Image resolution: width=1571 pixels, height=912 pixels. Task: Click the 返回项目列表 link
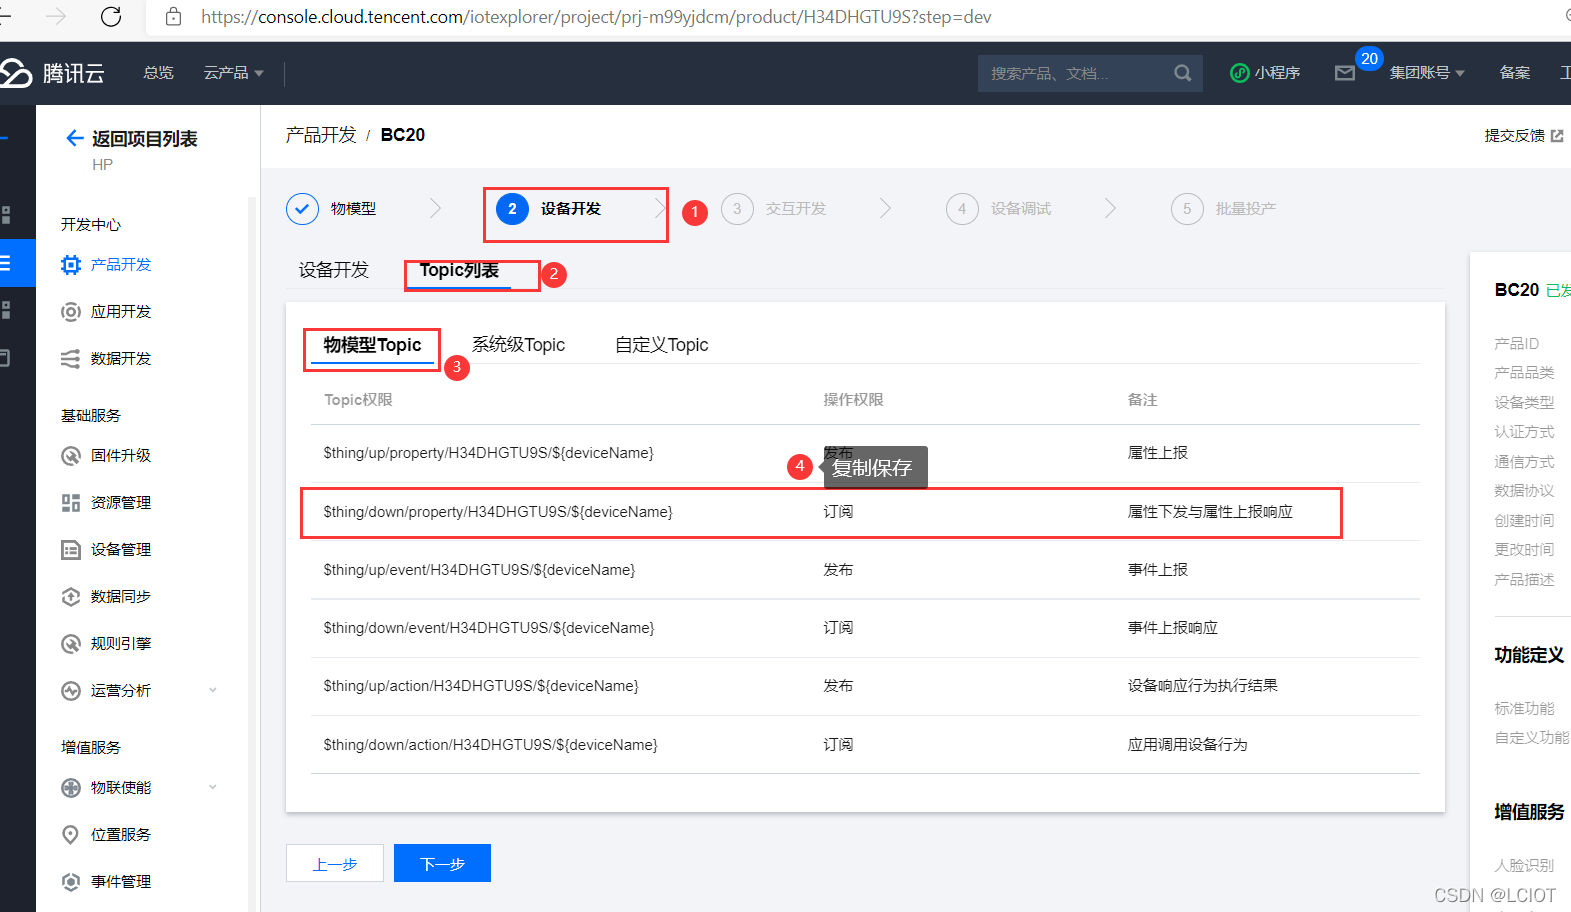(x=145, y=139)
